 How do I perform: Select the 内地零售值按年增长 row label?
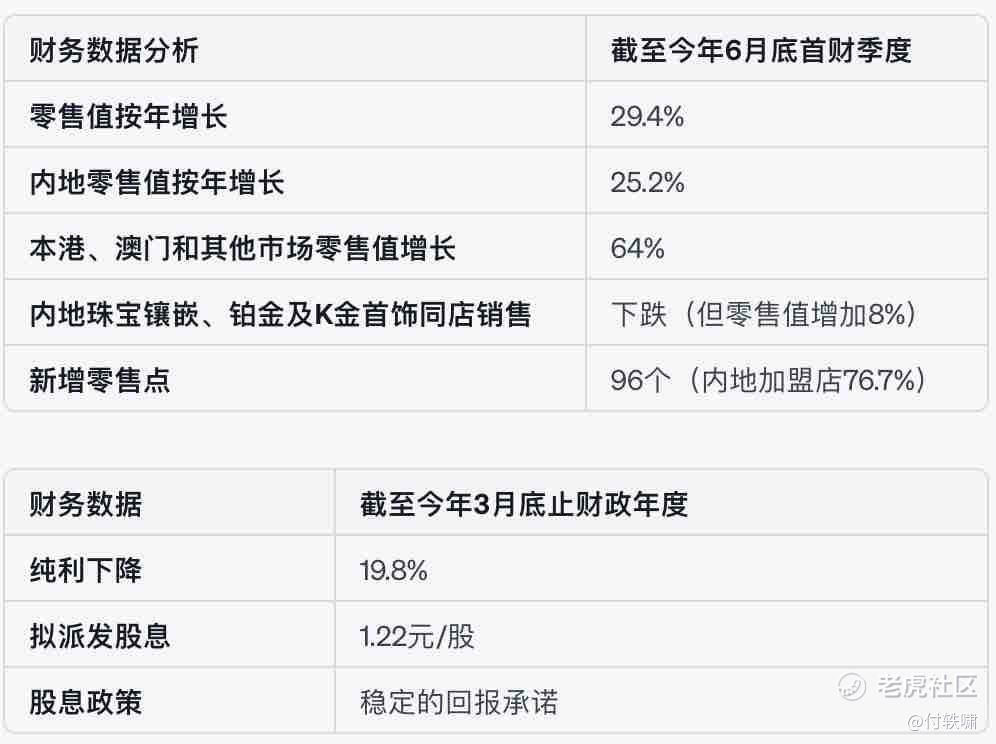157,182
